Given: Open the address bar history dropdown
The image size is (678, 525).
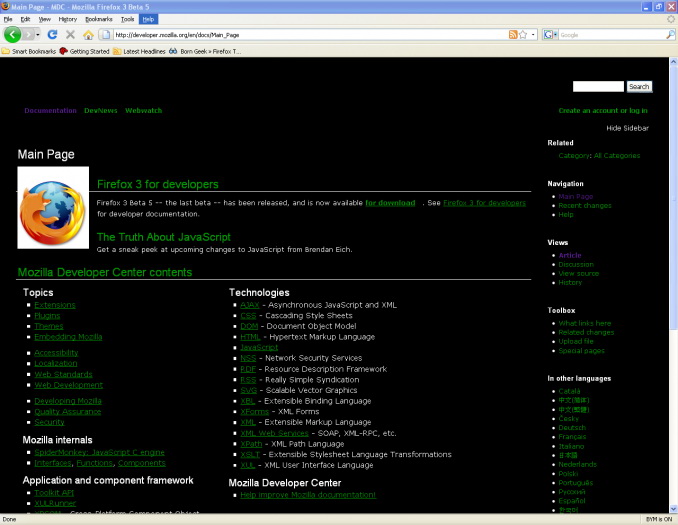Looking at the screenshot, I should 533,35.
